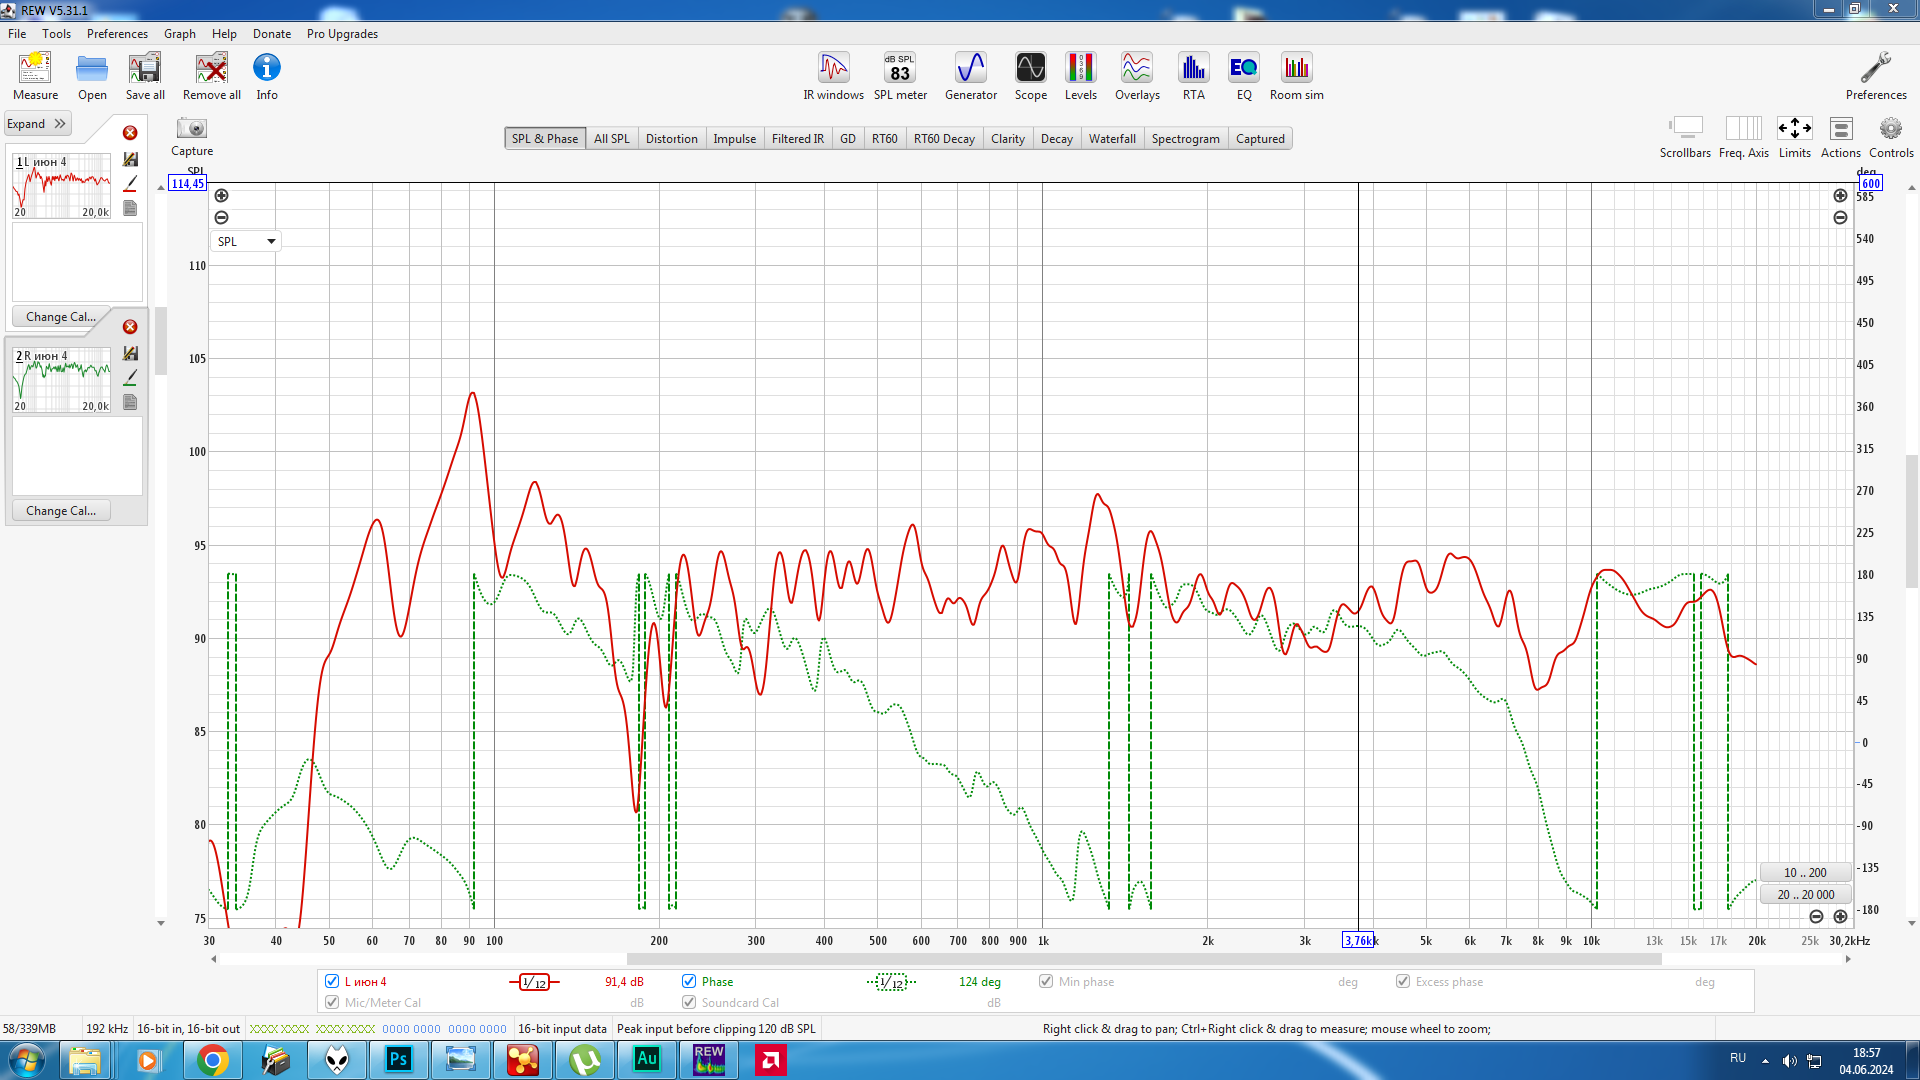1920x1080 pixels.
Task: Click Change Cal for measurement 1
Action: pyautogui.click(x=61, y=316)
